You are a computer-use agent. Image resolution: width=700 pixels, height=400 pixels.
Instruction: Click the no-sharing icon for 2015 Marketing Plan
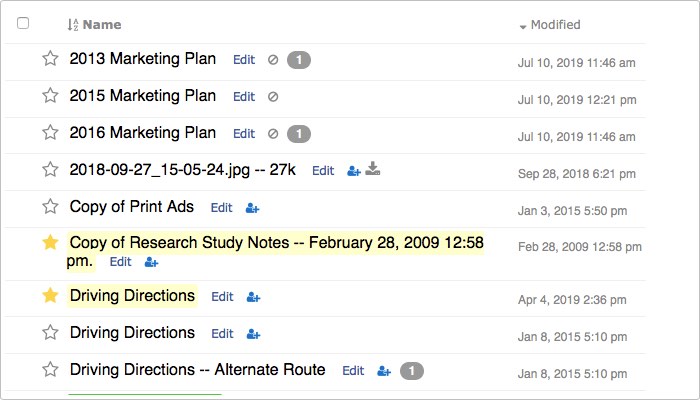(273, 97)
